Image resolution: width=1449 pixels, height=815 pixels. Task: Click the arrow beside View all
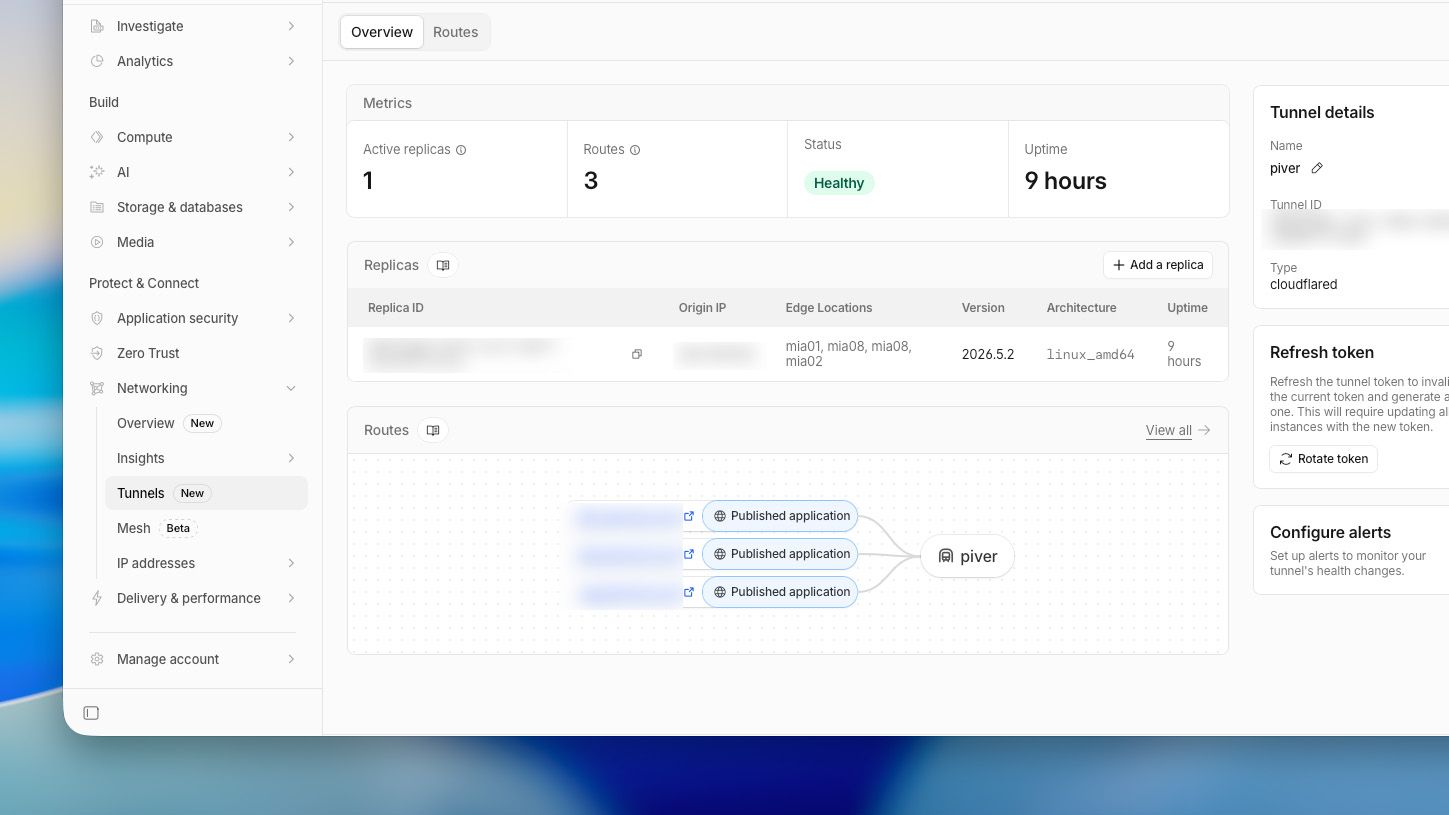click(1204, 430)
